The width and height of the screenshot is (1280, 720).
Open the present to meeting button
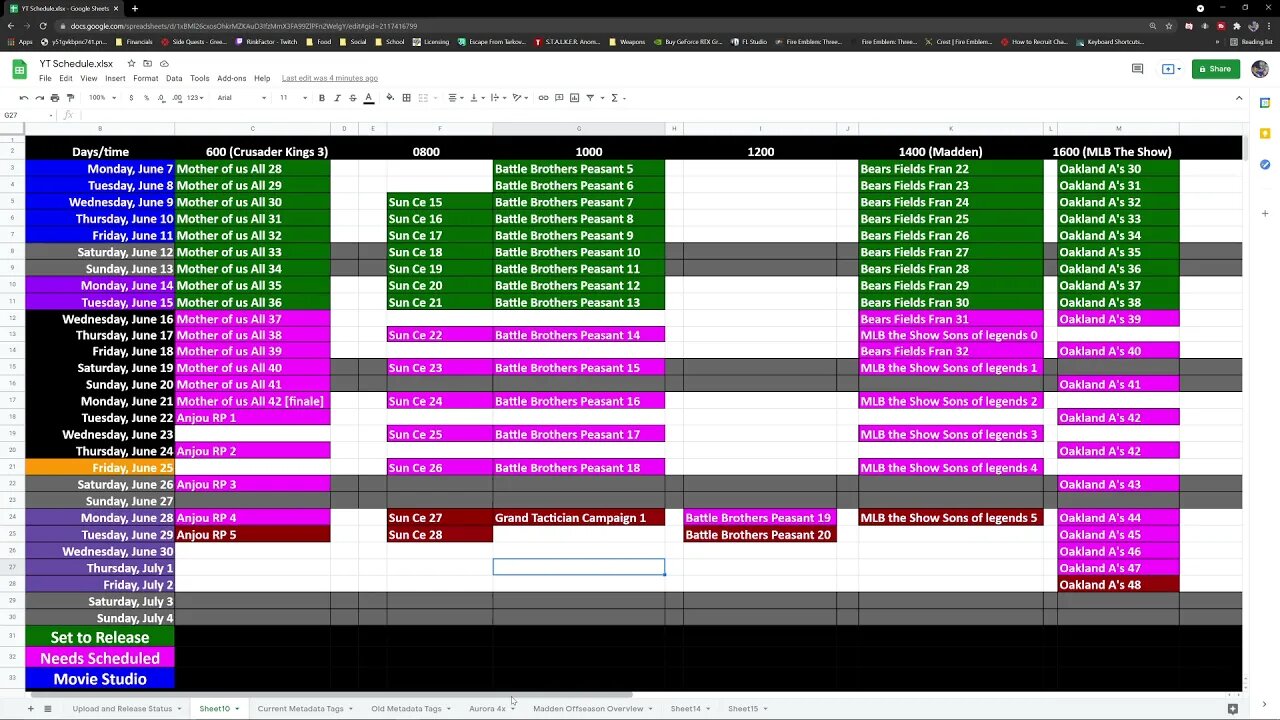1169,69
